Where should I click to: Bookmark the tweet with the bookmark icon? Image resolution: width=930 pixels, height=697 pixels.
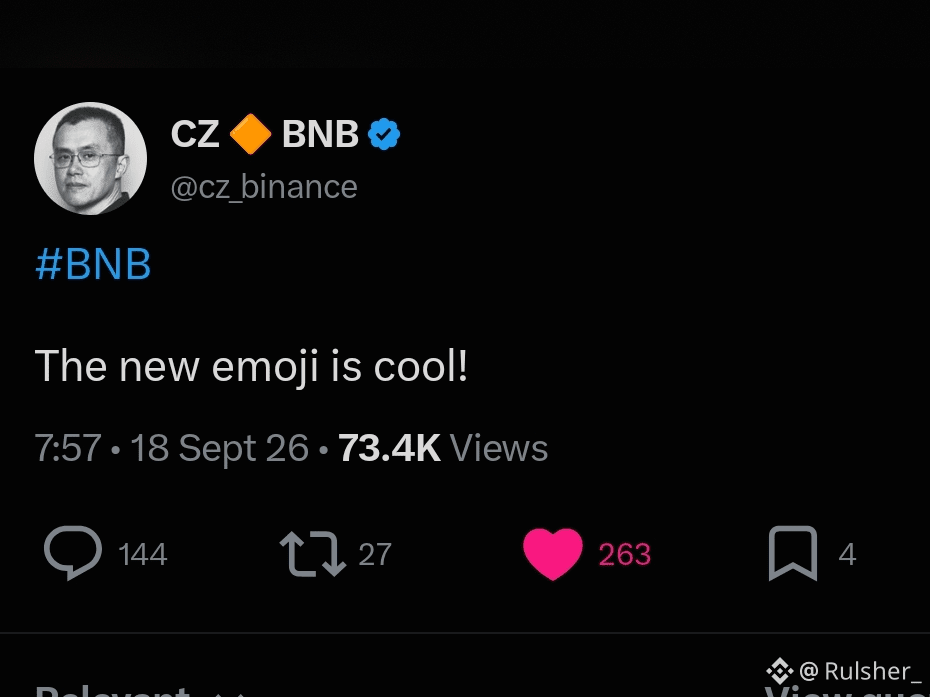click(793, 553)
